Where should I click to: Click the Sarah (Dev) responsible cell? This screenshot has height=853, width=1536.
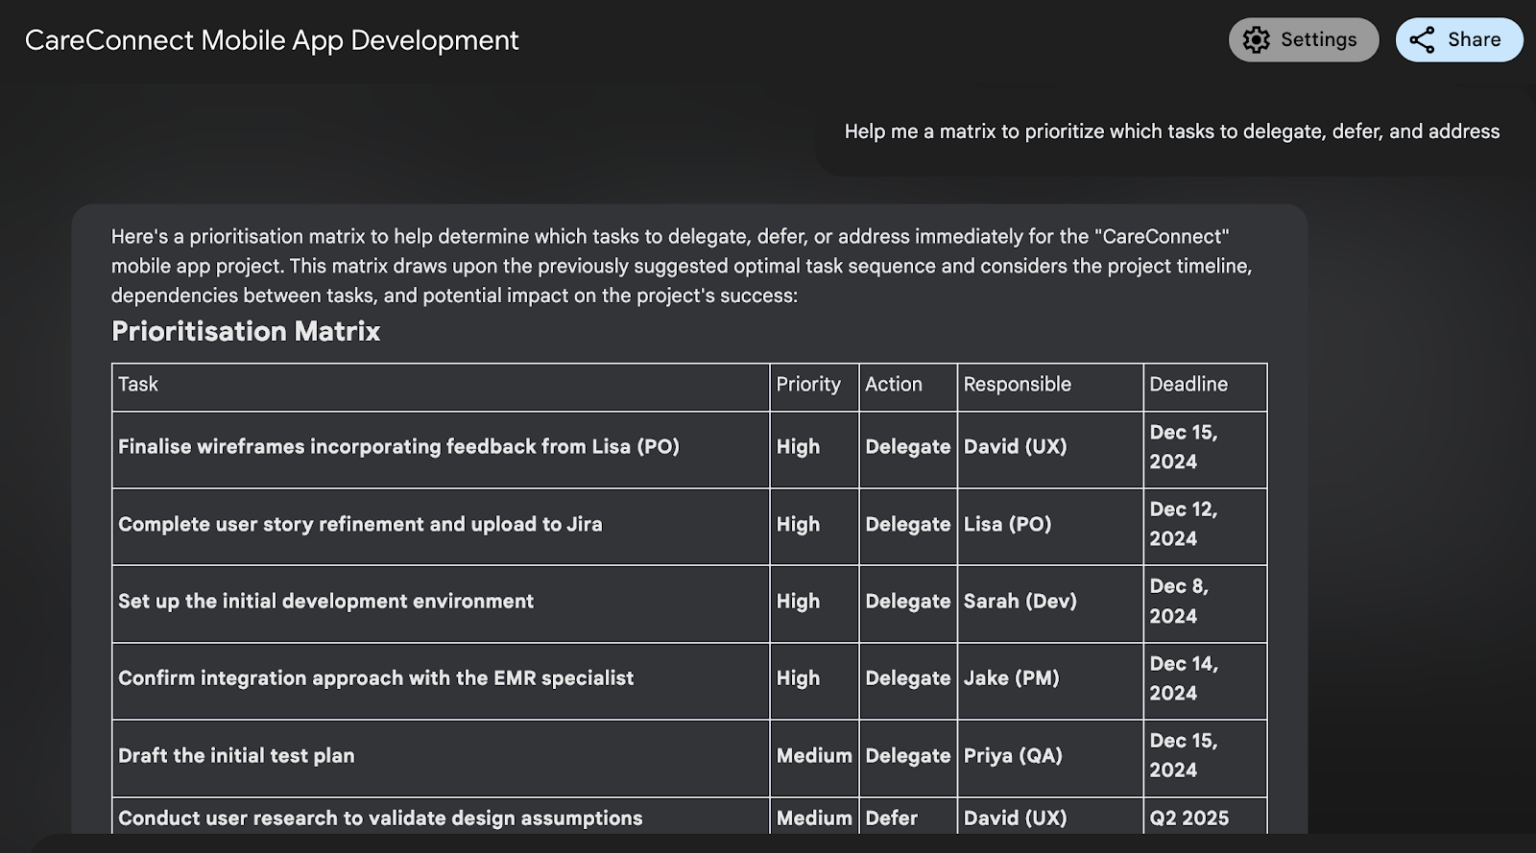tap(1020, 602)
